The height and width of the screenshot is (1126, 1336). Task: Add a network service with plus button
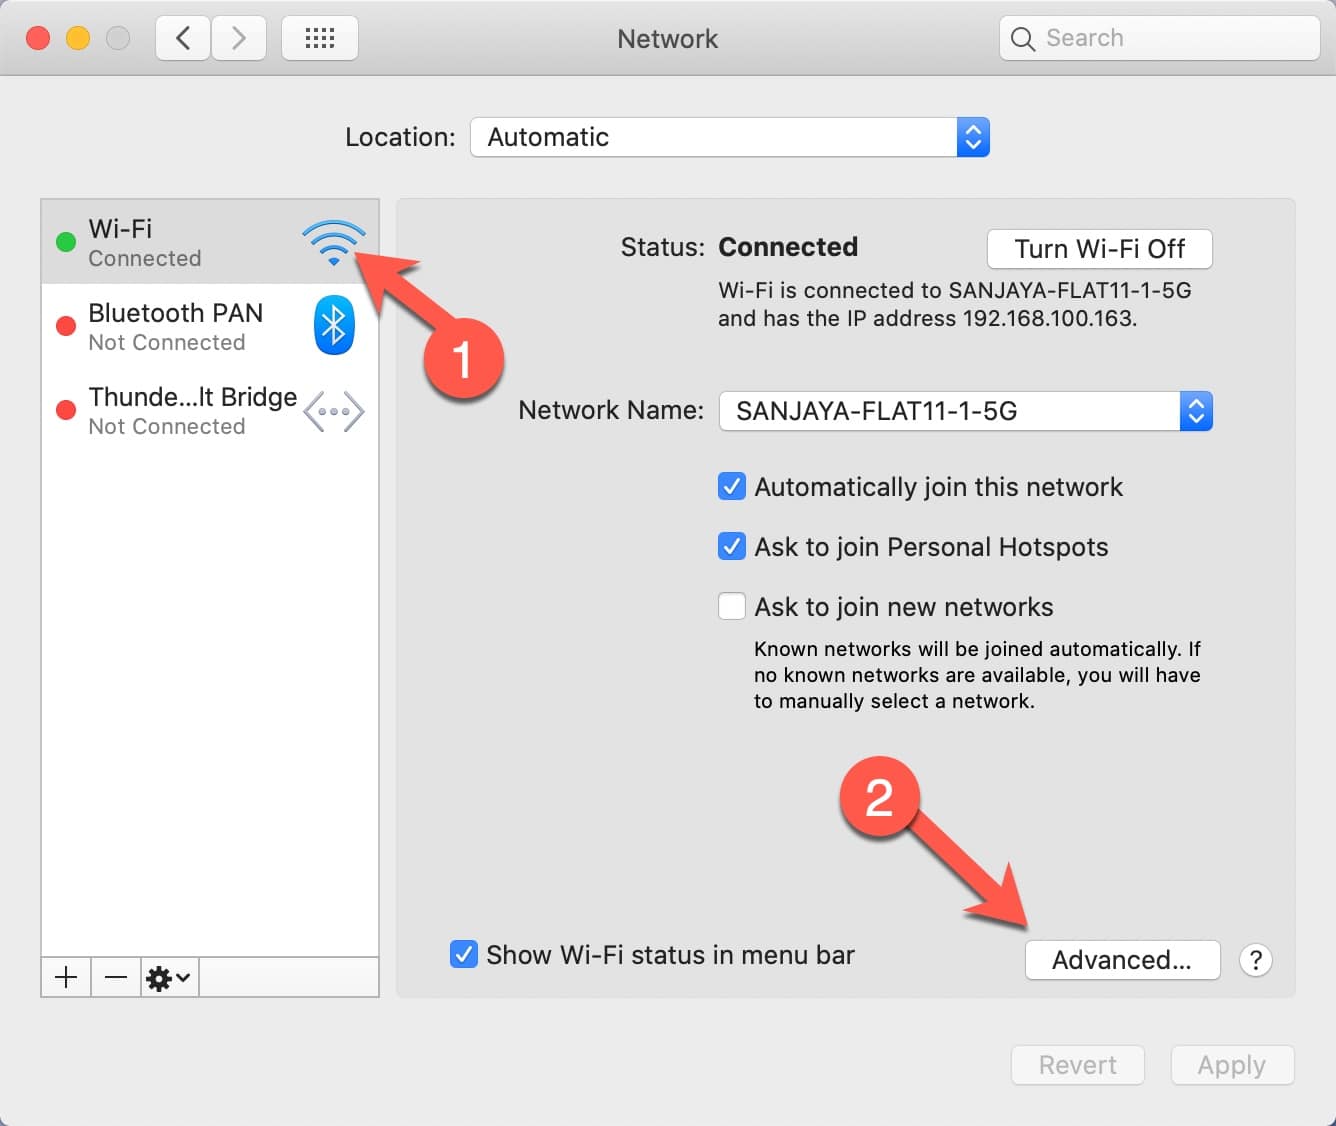[66, 977]
